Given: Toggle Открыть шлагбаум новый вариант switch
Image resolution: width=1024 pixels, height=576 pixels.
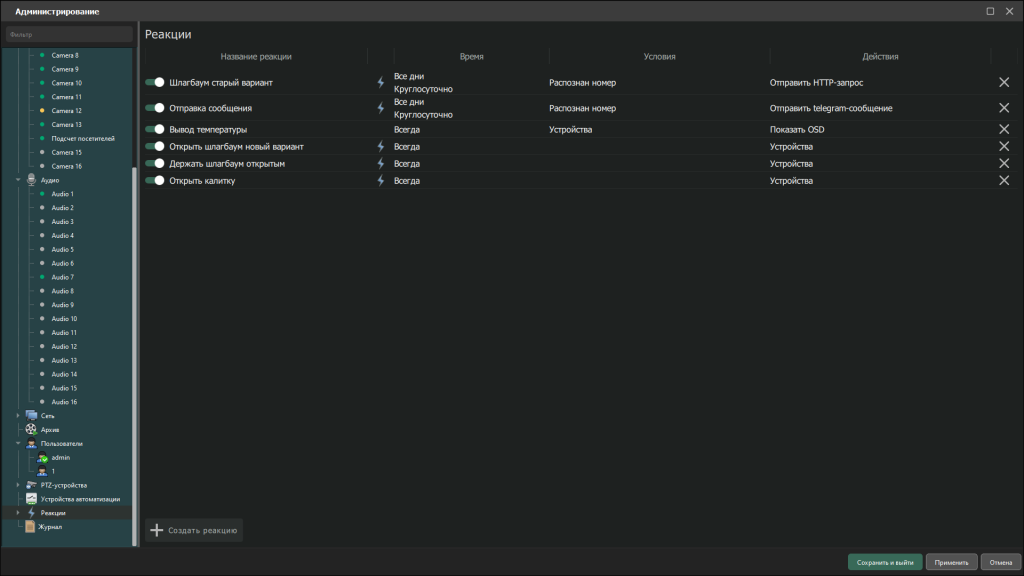Looking at the screenshot, I should (155, 146).
